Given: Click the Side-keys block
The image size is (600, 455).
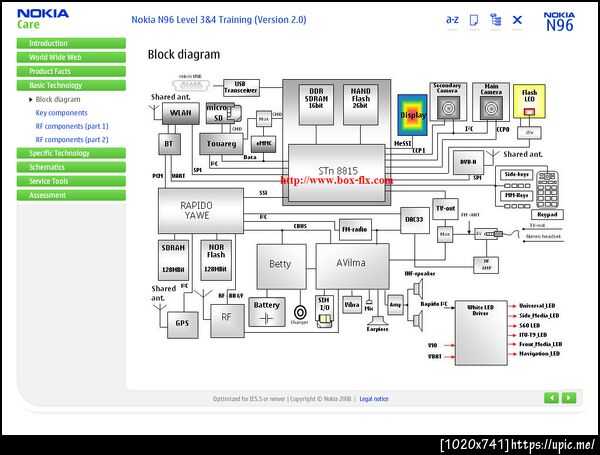Looking at the screenshot, I should click(x=516, y=174).
